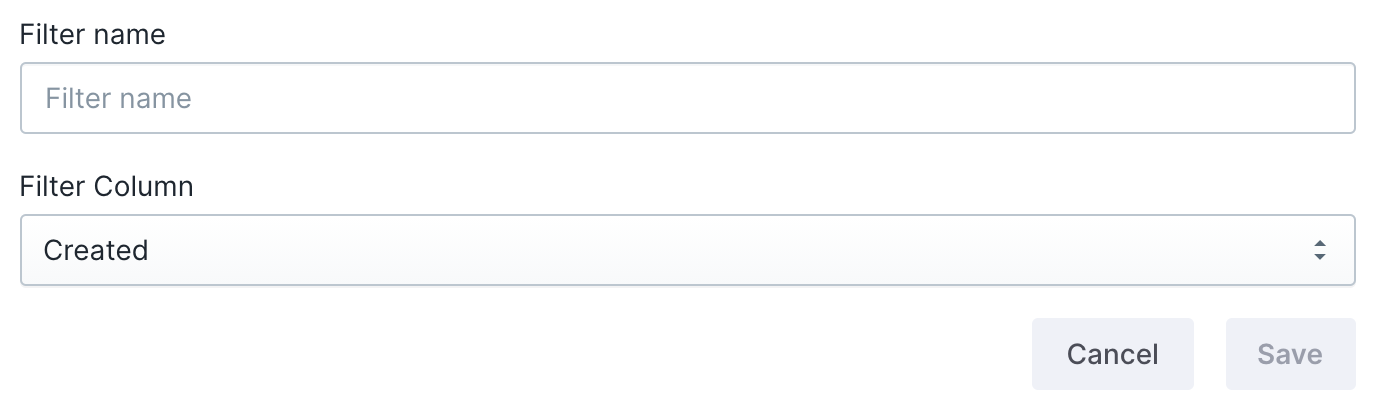Click the "Filter Column" label text

[x=106, y=186]
